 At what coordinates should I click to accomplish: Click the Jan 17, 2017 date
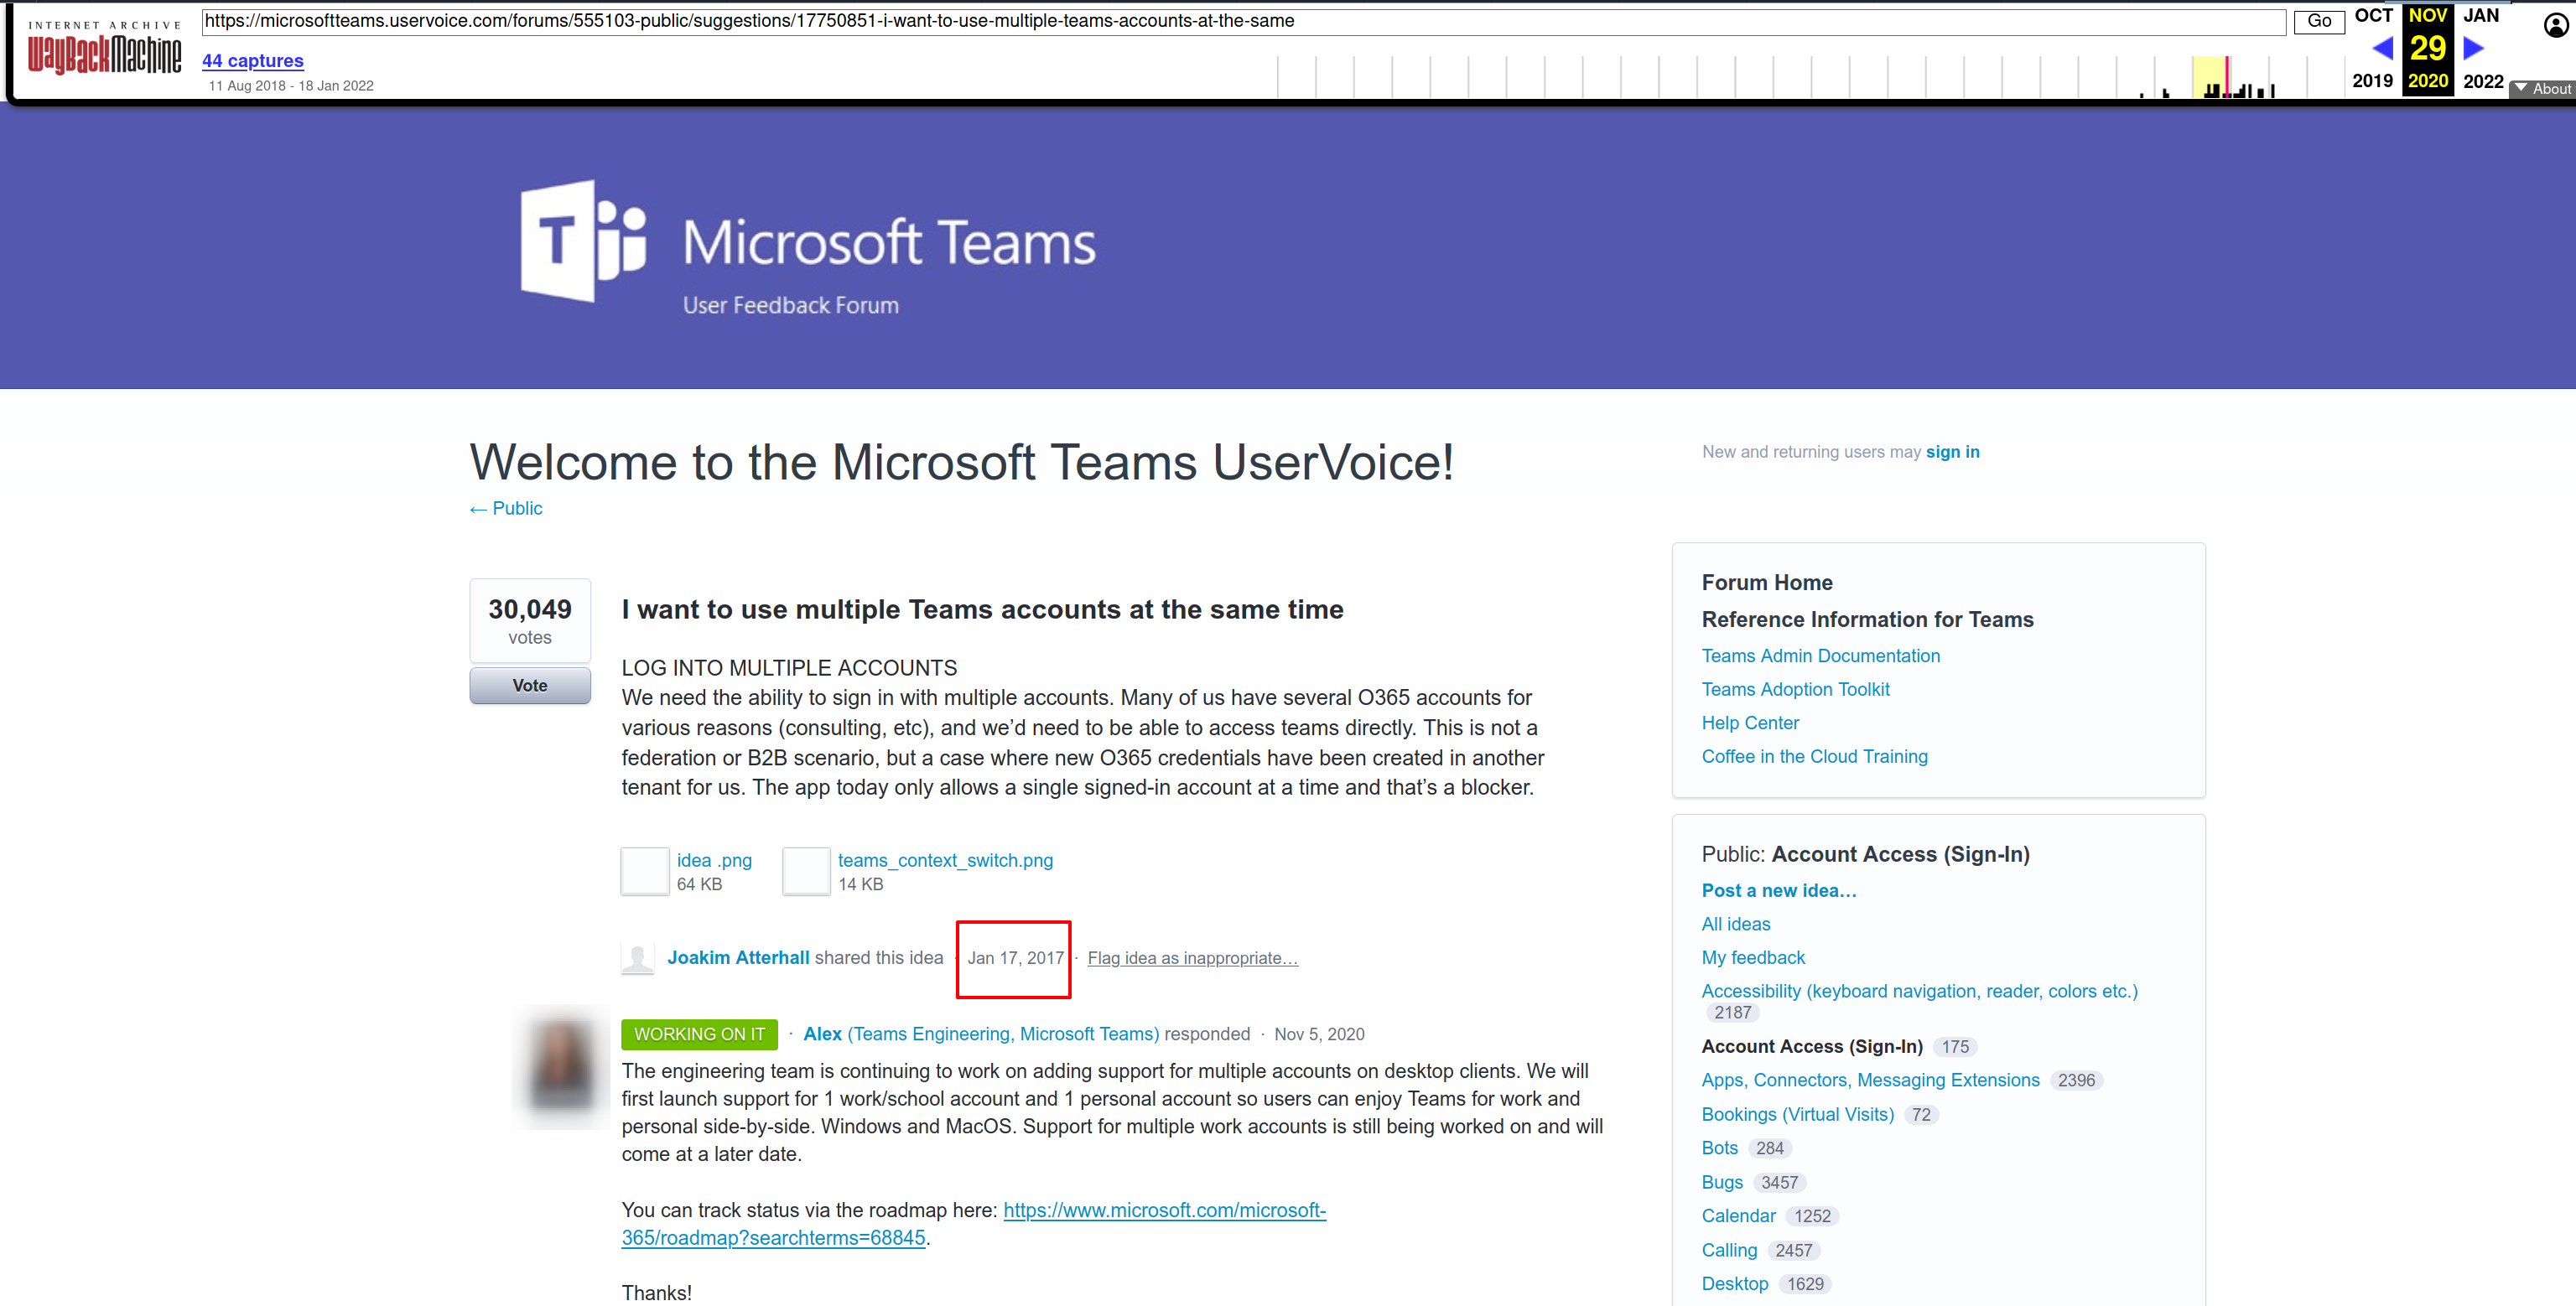(1015, 958)
